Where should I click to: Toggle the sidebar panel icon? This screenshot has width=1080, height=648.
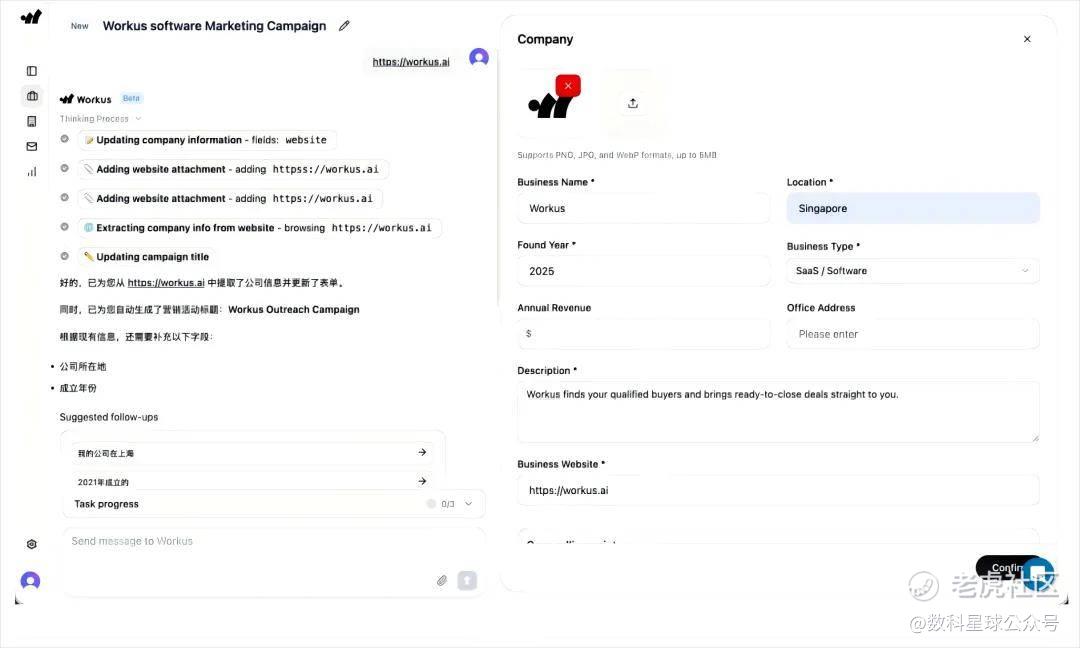32,71
